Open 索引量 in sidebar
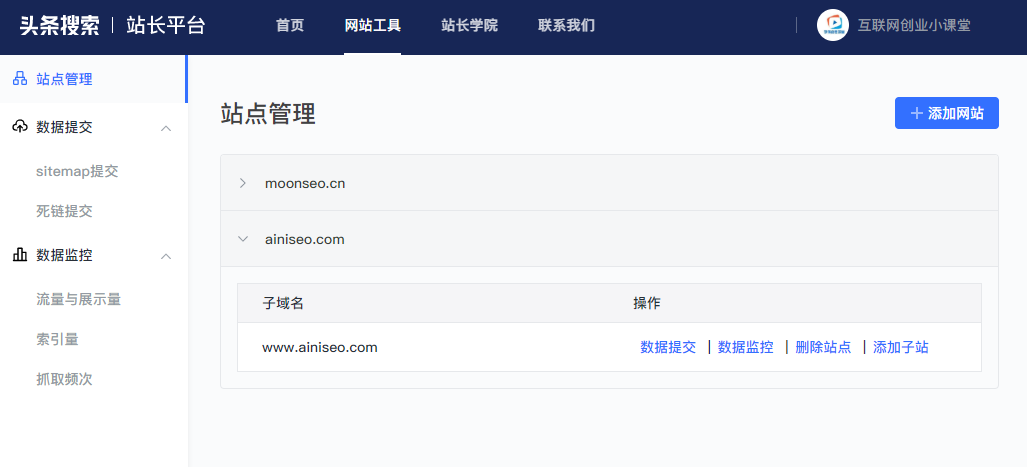 tap(58, 339)
